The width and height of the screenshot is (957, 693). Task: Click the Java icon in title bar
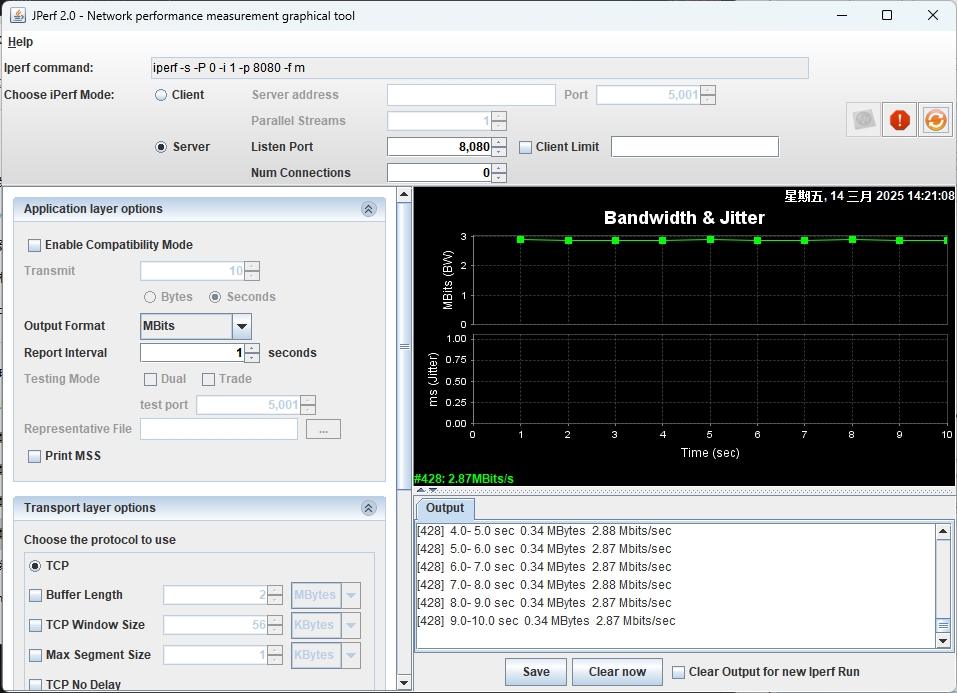(18, 15)
